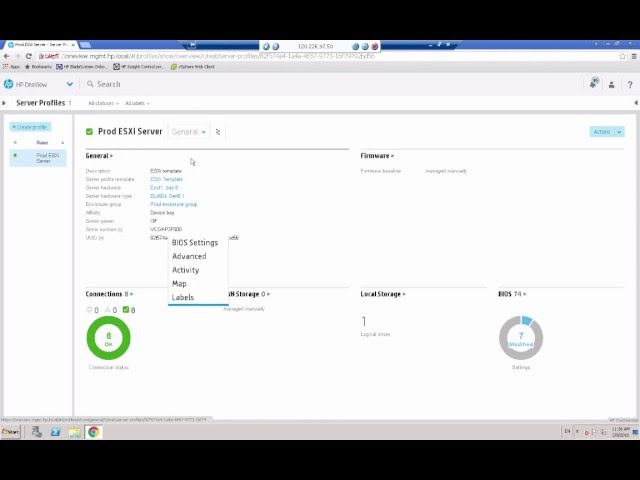Expand the left navigation pane arrow
This screenshot has width=640, height=480.
tap(4, 103)
